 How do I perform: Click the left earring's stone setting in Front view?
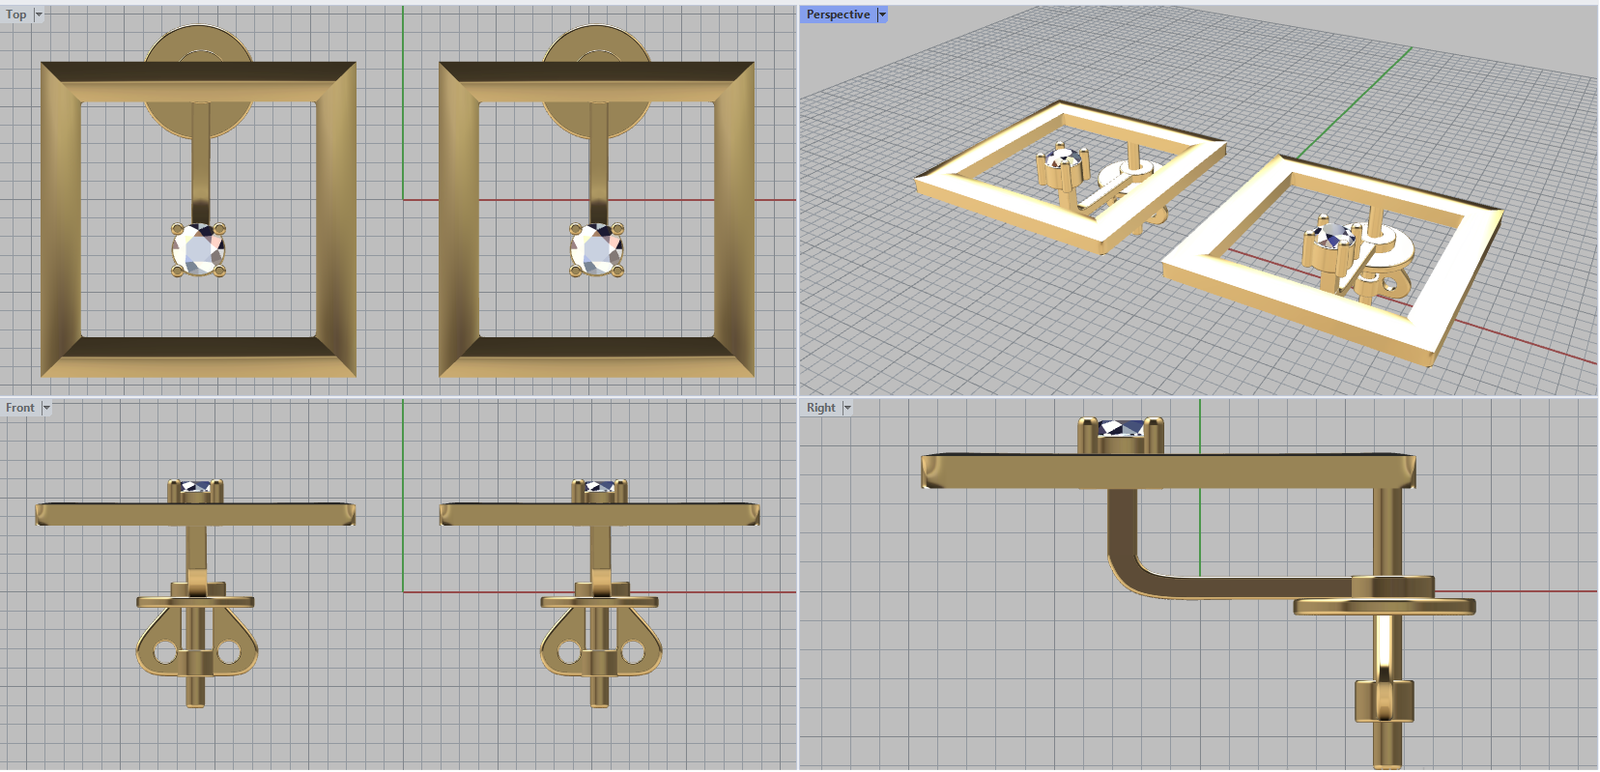point(195,491)
